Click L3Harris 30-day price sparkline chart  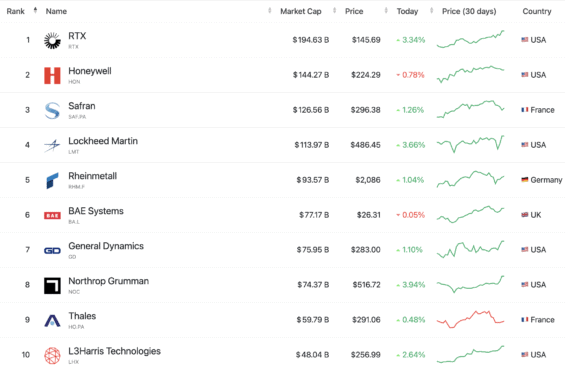(x=470, y=354)
